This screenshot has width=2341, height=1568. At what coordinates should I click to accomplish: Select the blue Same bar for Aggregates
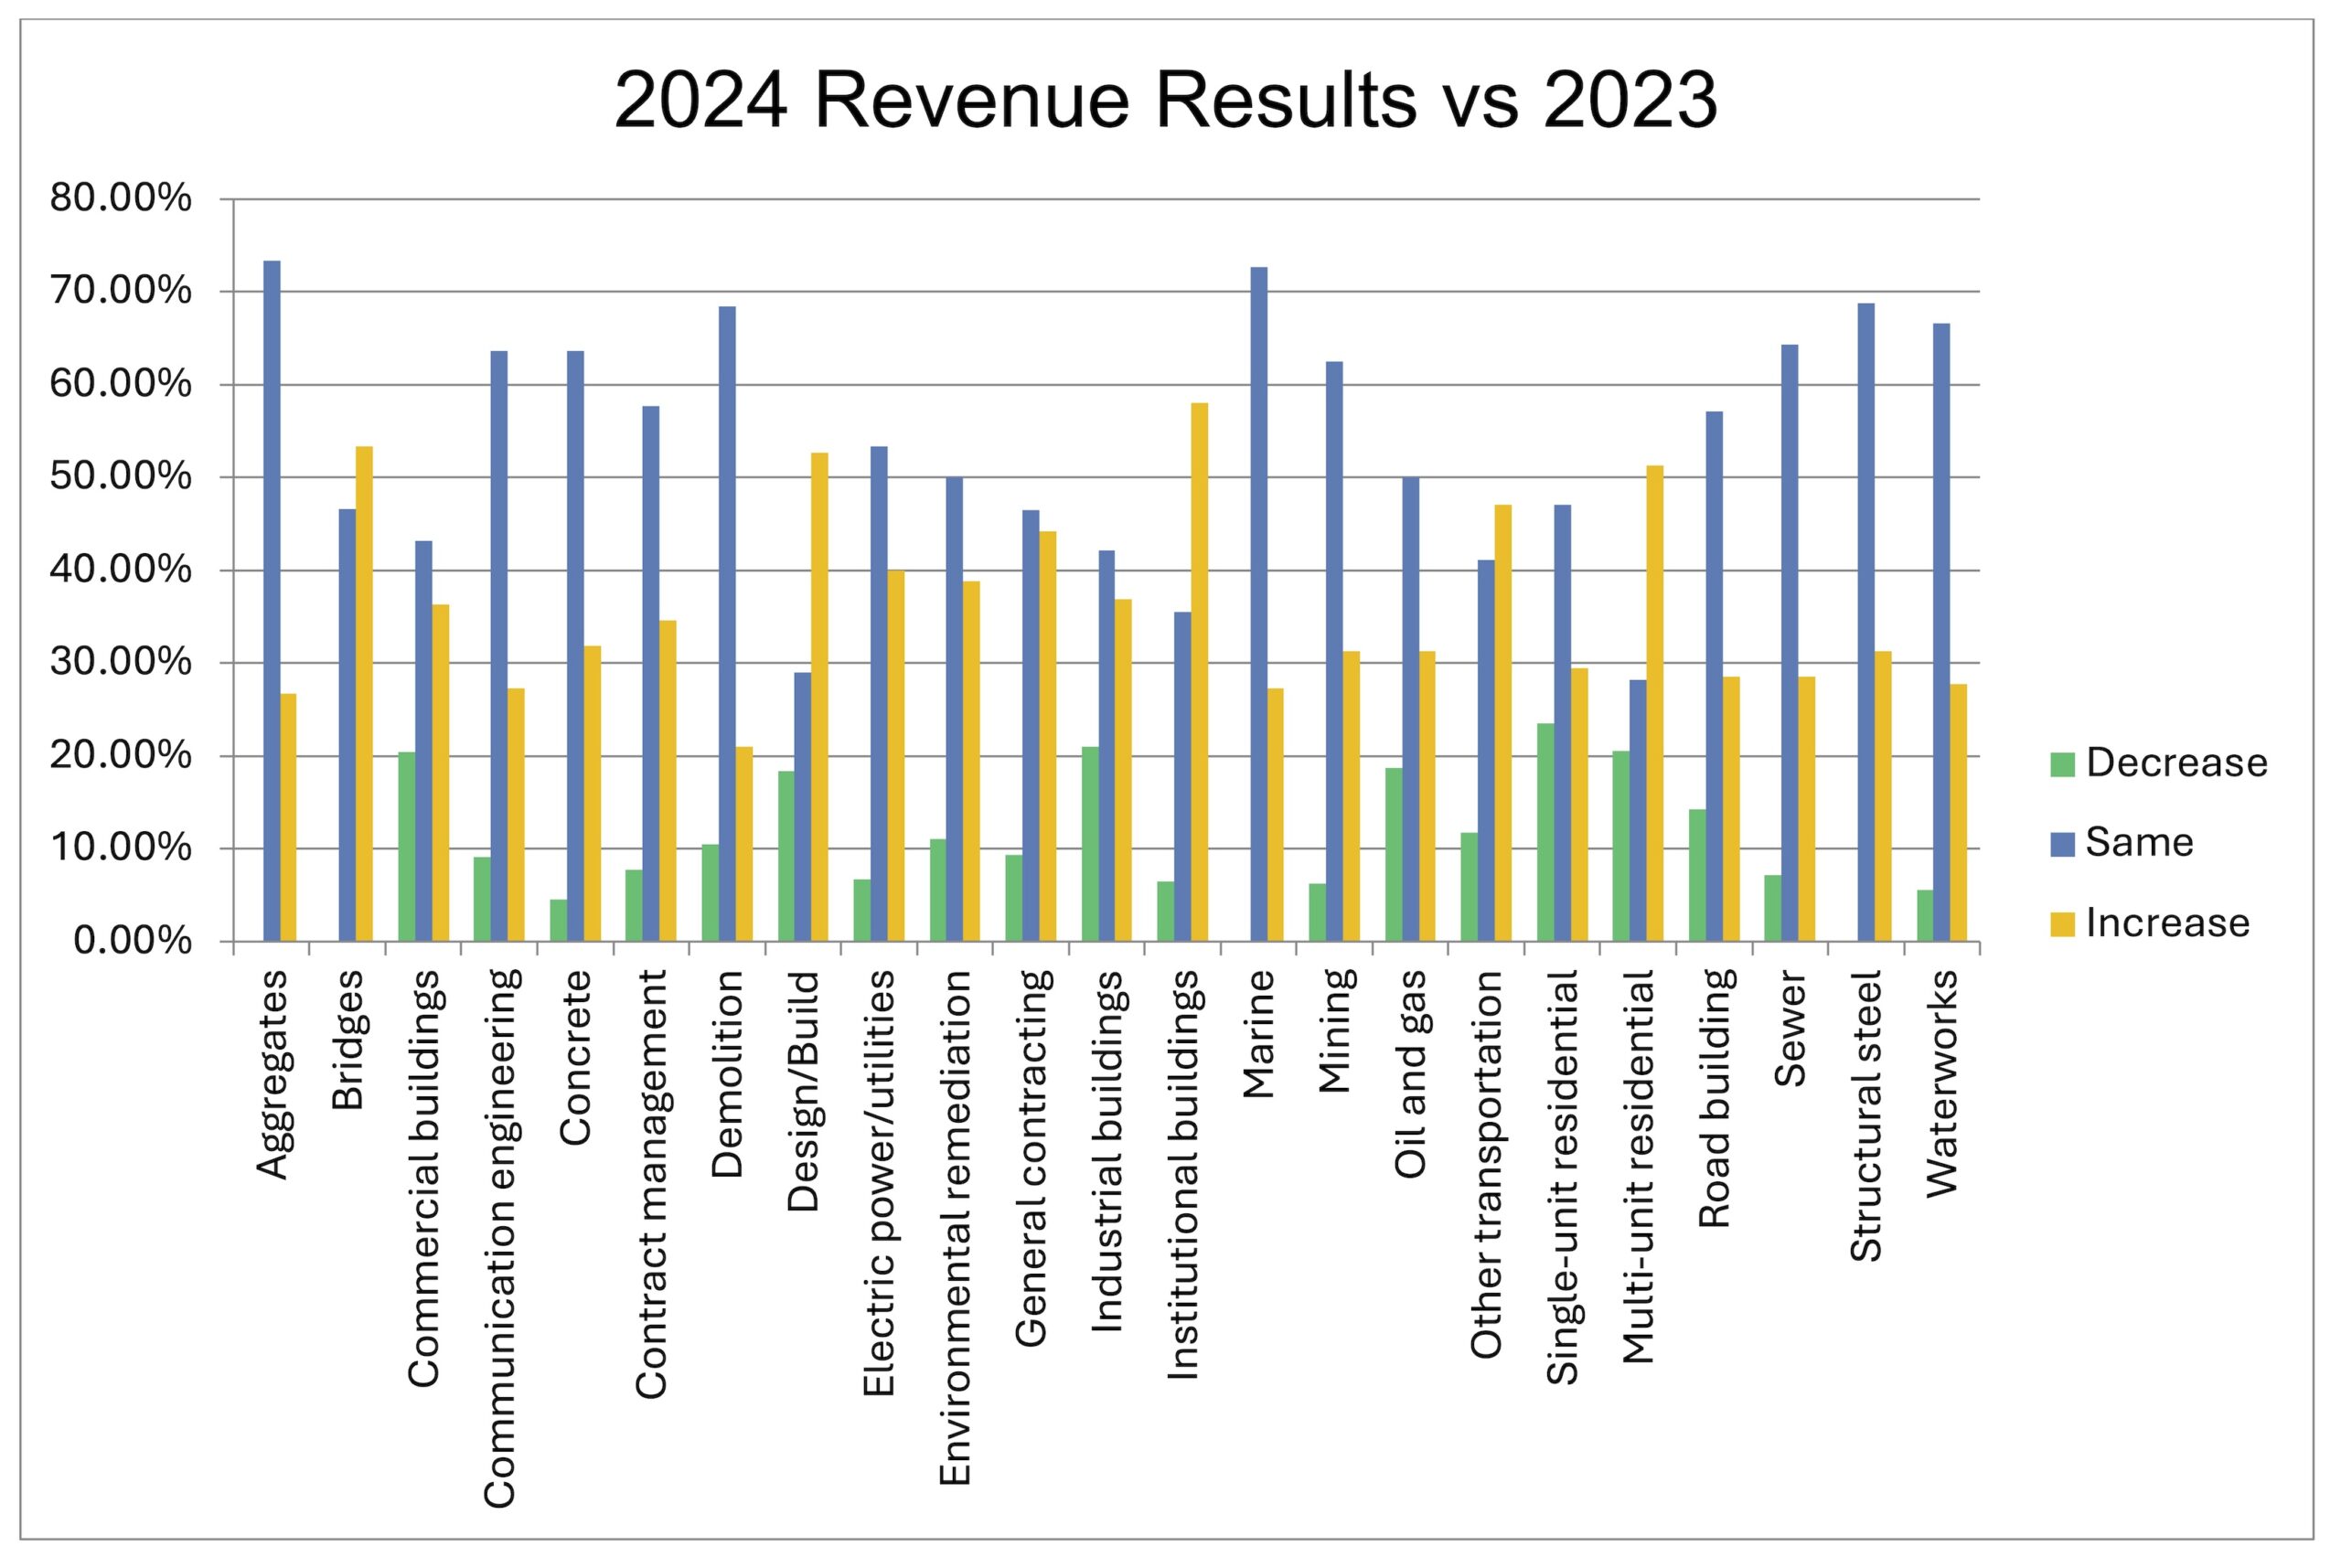click(272, 601)
